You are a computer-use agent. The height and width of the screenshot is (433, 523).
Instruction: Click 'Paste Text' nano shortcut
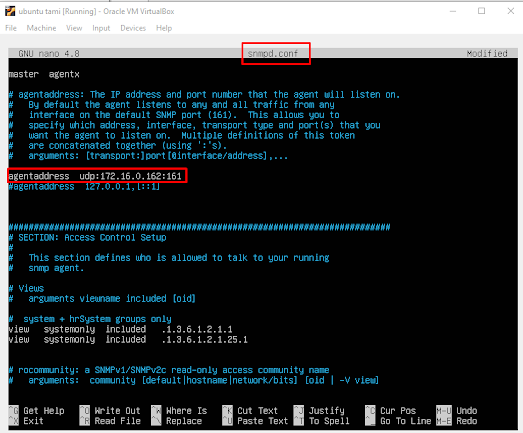[x=255, y=421]
